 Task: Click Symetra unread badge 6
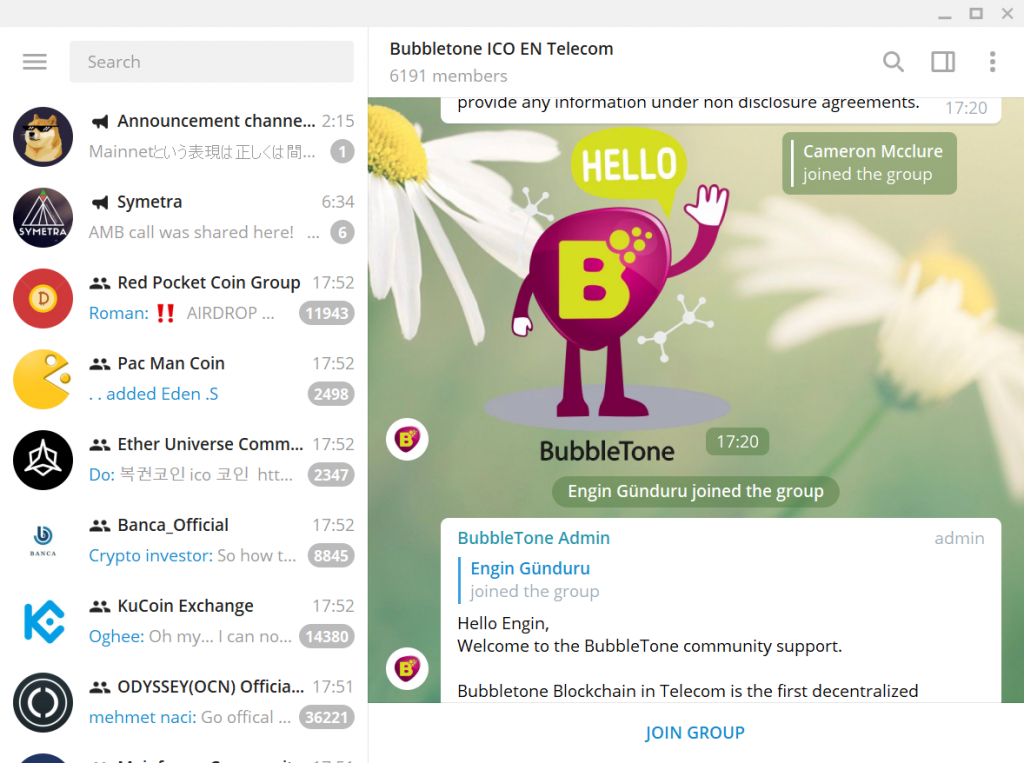pyautogui.click(x=342, y=233)
